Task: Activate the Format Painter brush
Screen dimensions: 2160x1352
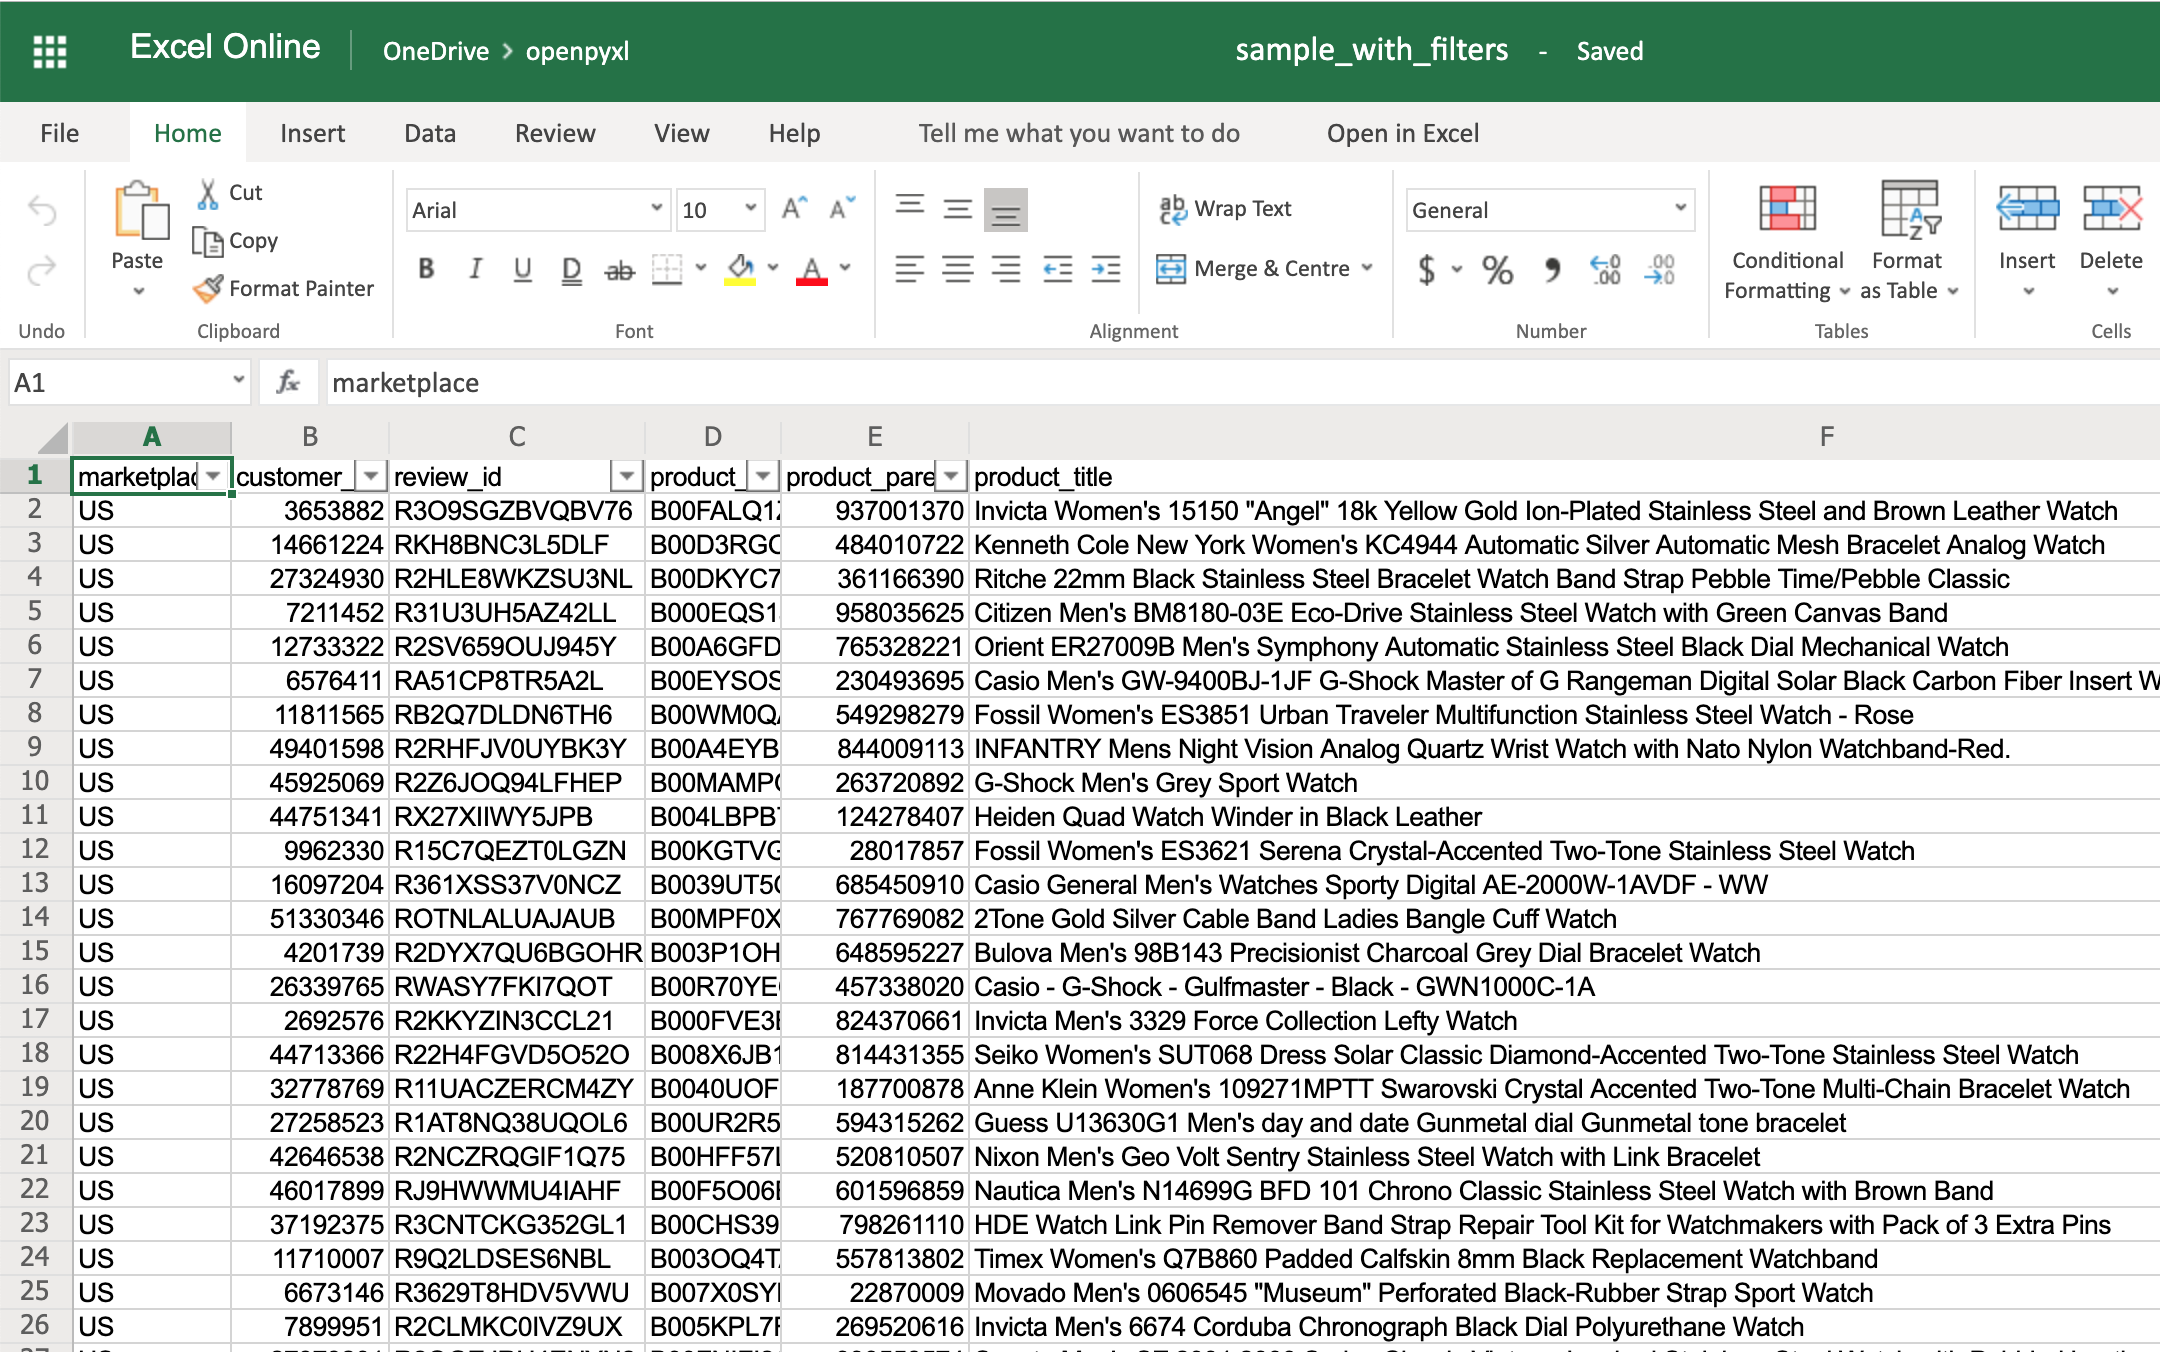Action: tap(208, 289)
